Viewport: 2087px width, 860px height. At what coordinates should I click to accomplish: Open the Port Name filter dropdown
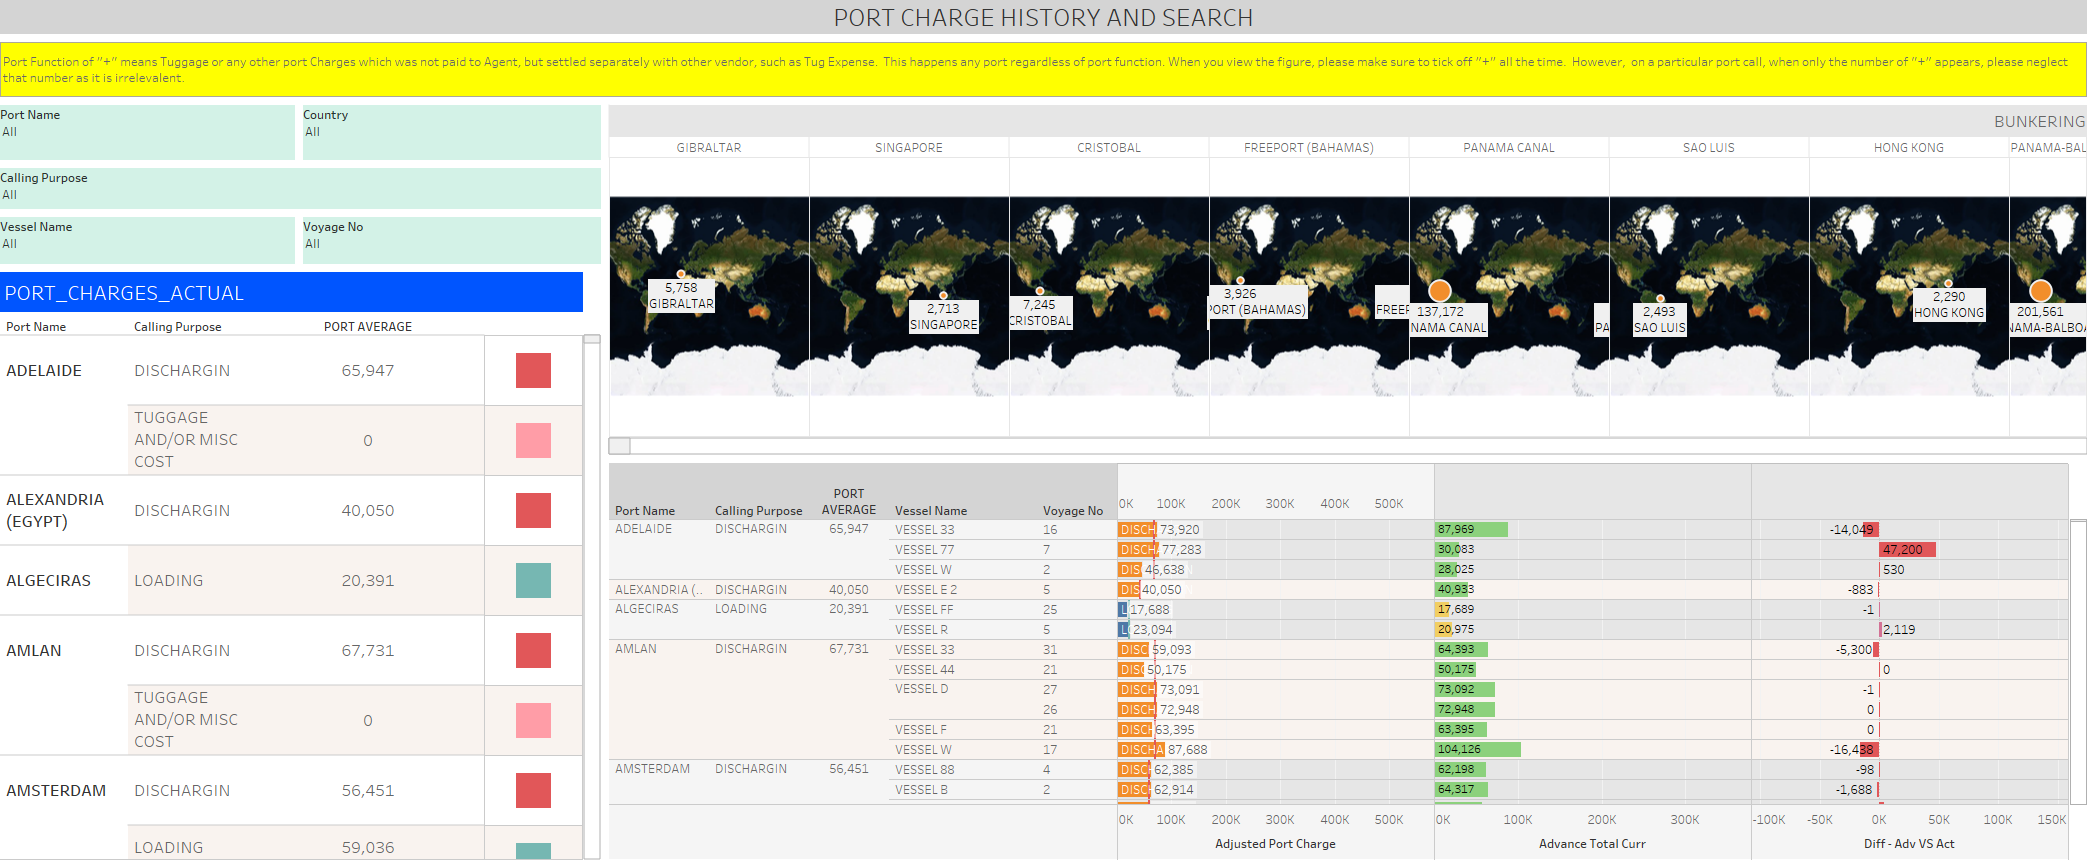point(147,132)
